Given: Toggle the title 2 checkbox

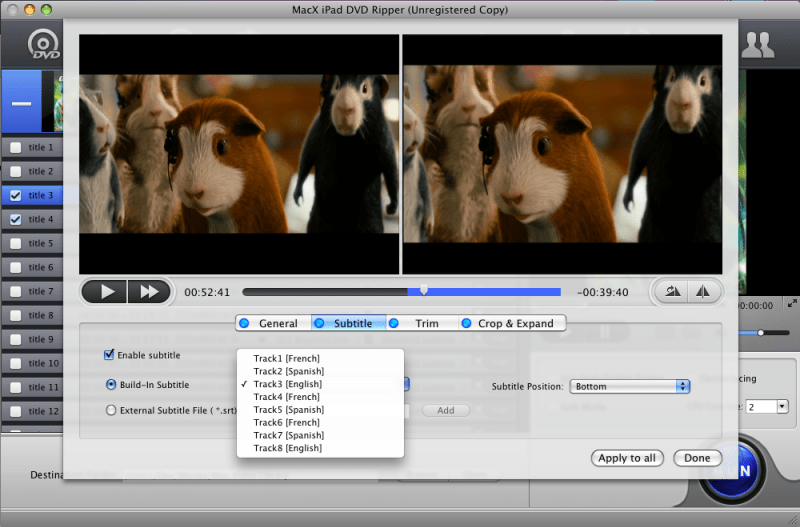Looking at the screenshot, I should coord(16,171).
